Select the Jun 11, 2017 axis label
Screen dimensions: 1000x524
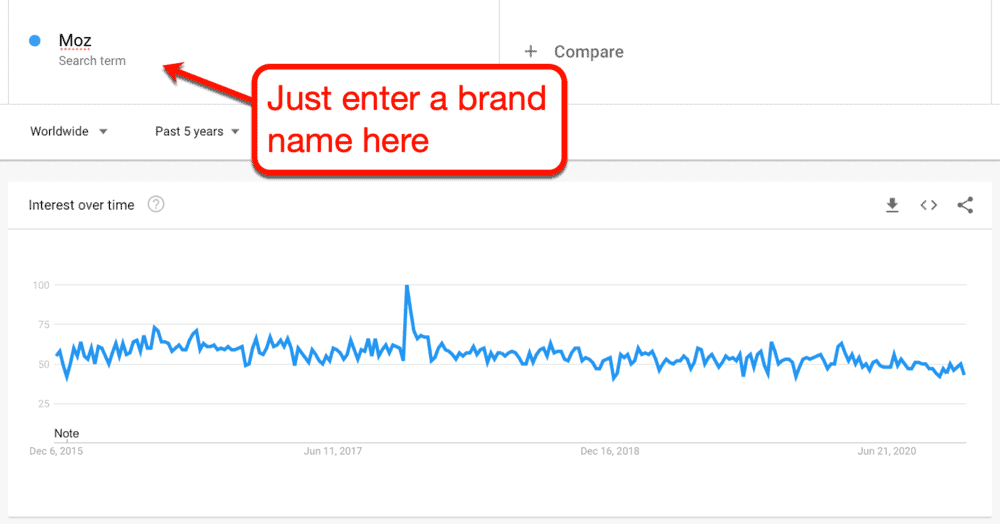pyautogui.click(x=333, y=452)
